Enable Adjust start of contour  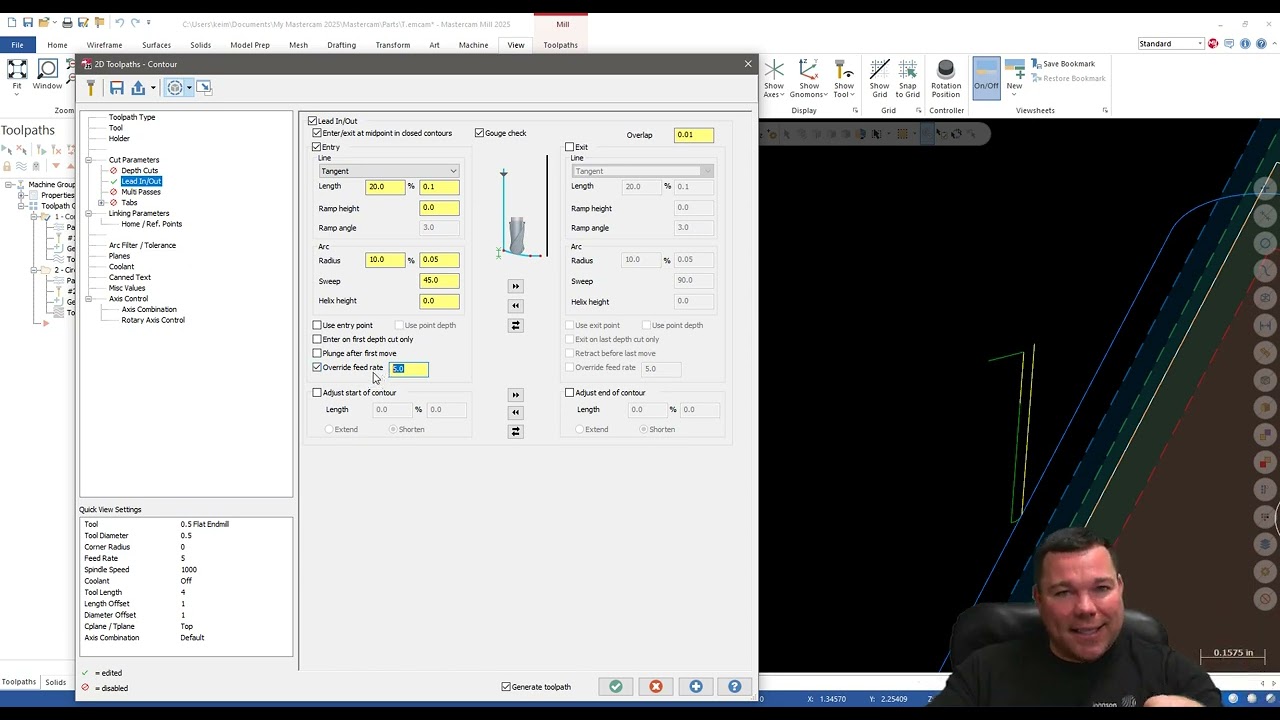point(317,393)
